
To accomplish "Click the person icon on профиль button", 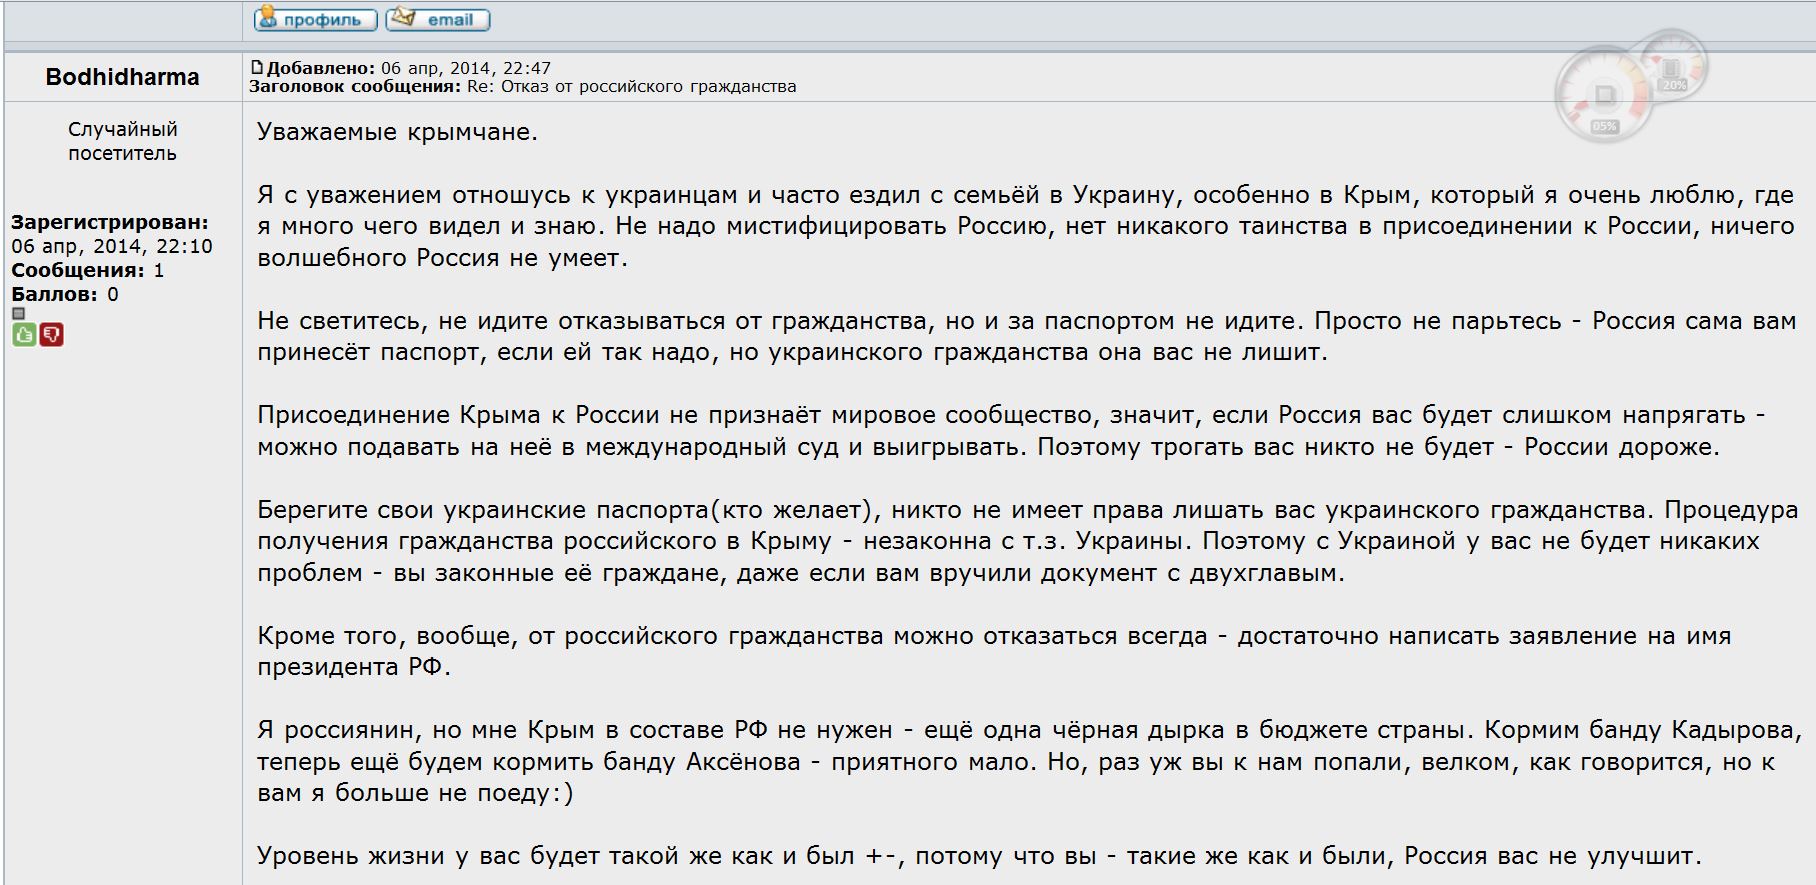I will (267, 17).
